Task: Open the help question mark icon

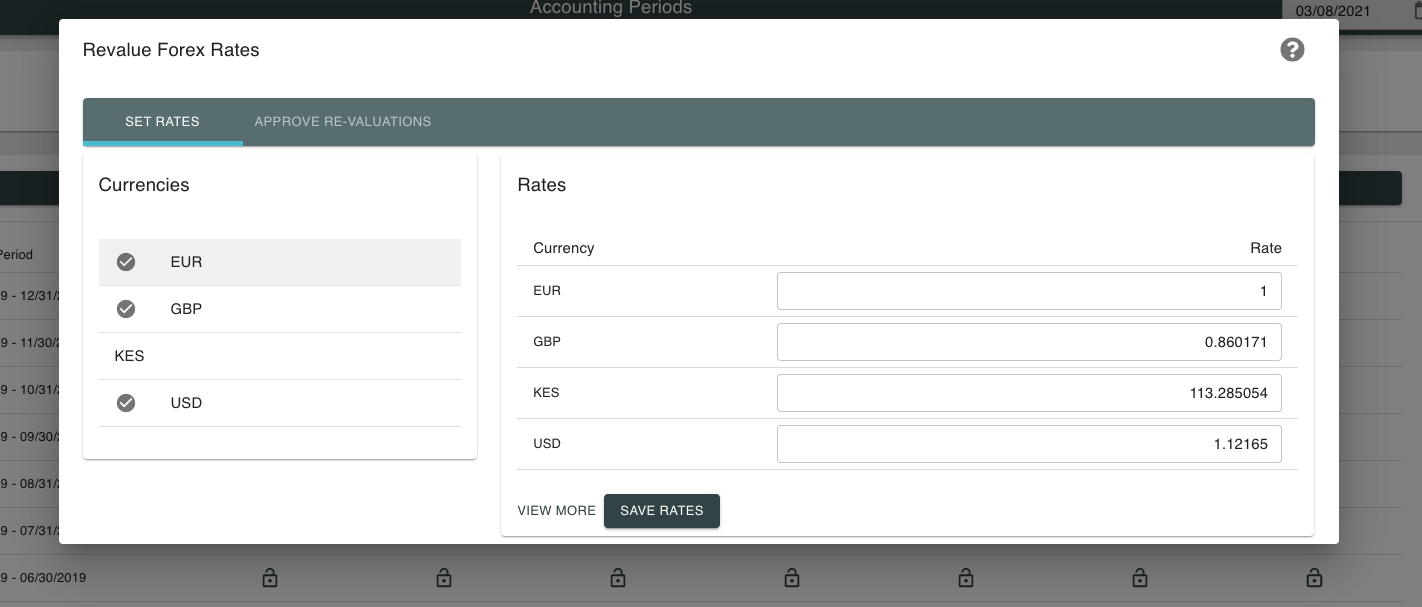Action: [1292, 49]
